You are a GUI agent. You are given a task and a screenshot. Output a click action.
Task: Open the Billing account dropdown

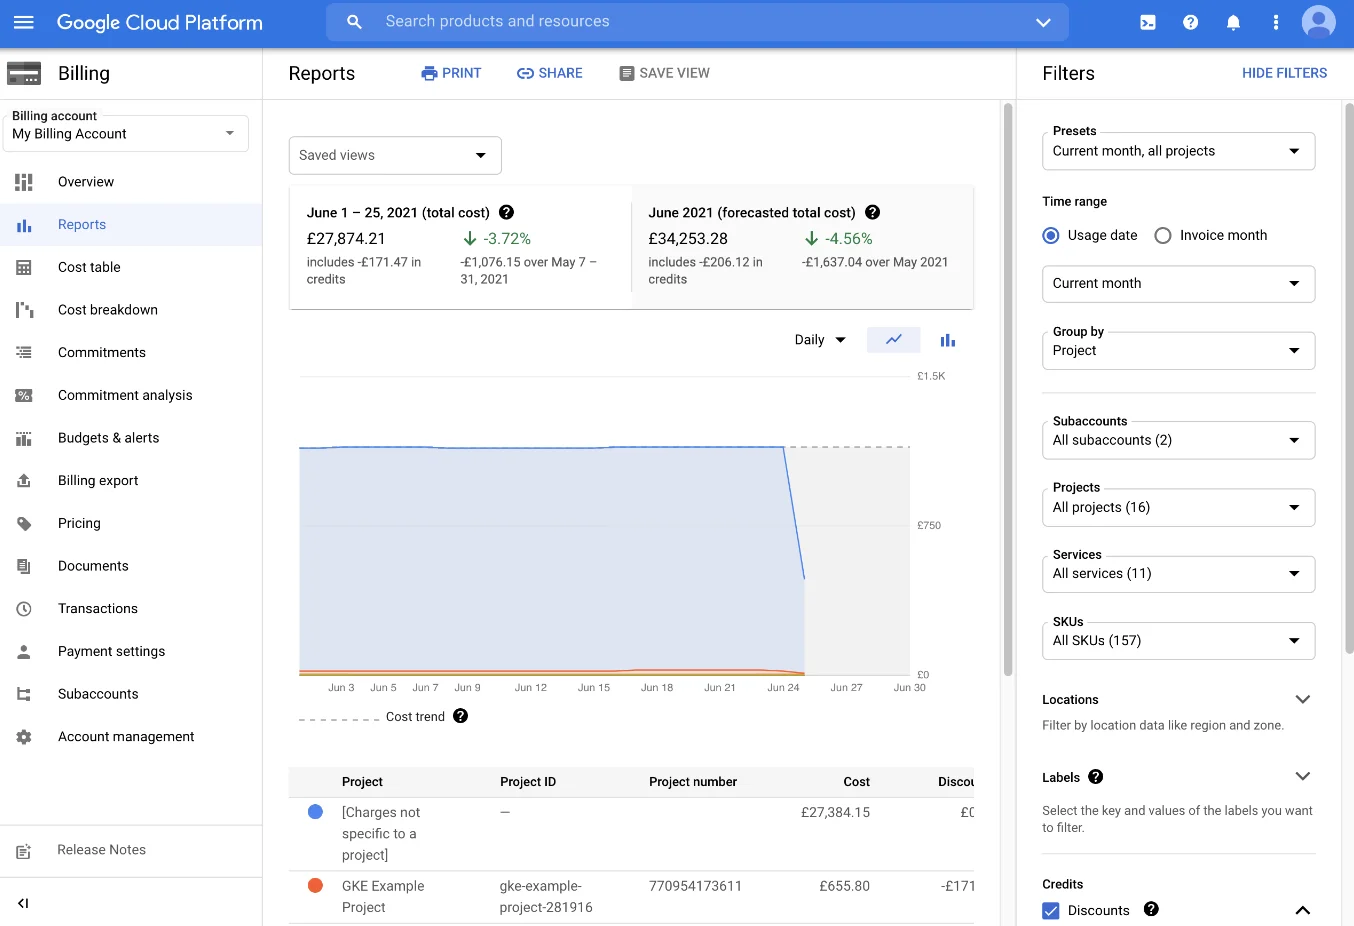point(126,133)
